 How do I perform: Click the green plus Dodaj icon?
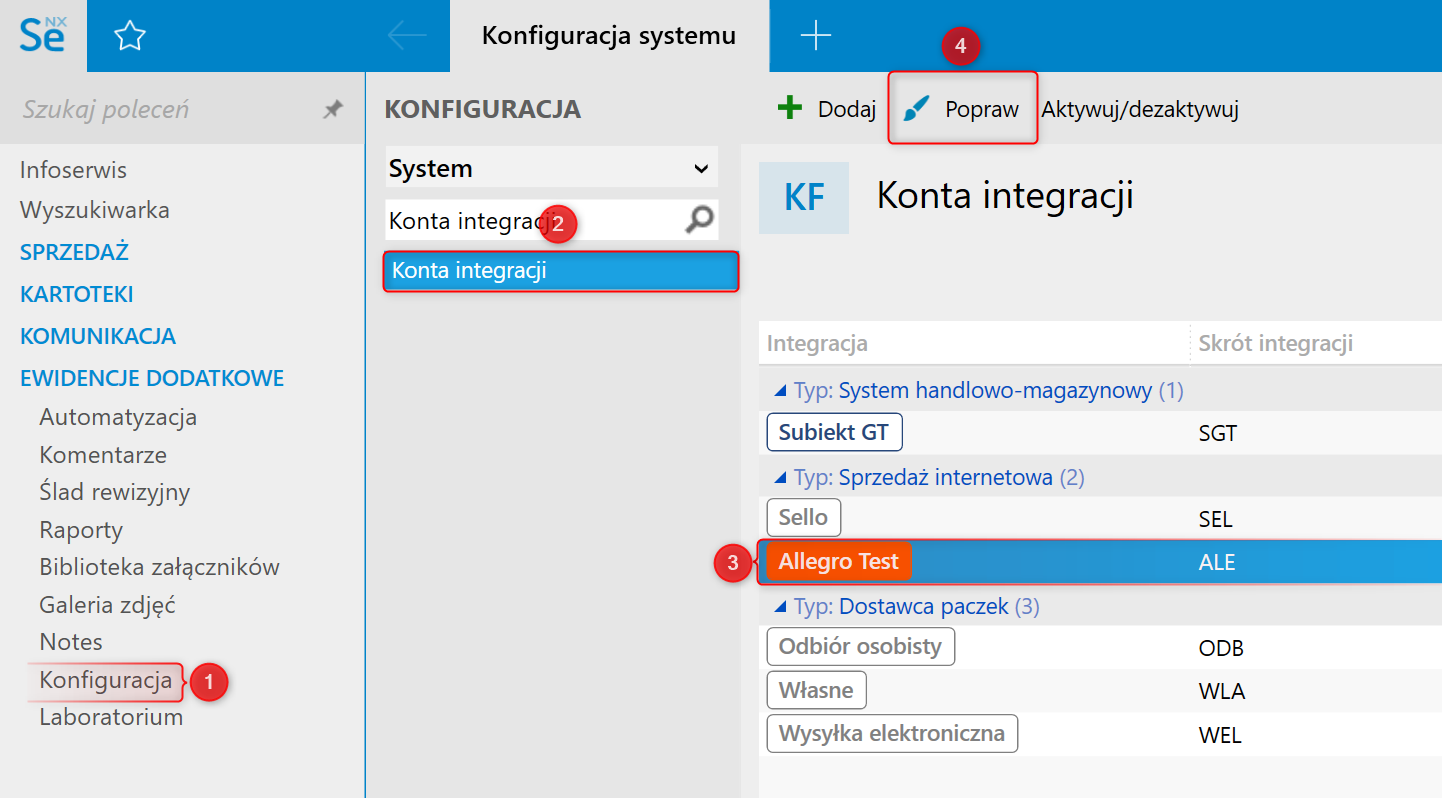(790, 108)
